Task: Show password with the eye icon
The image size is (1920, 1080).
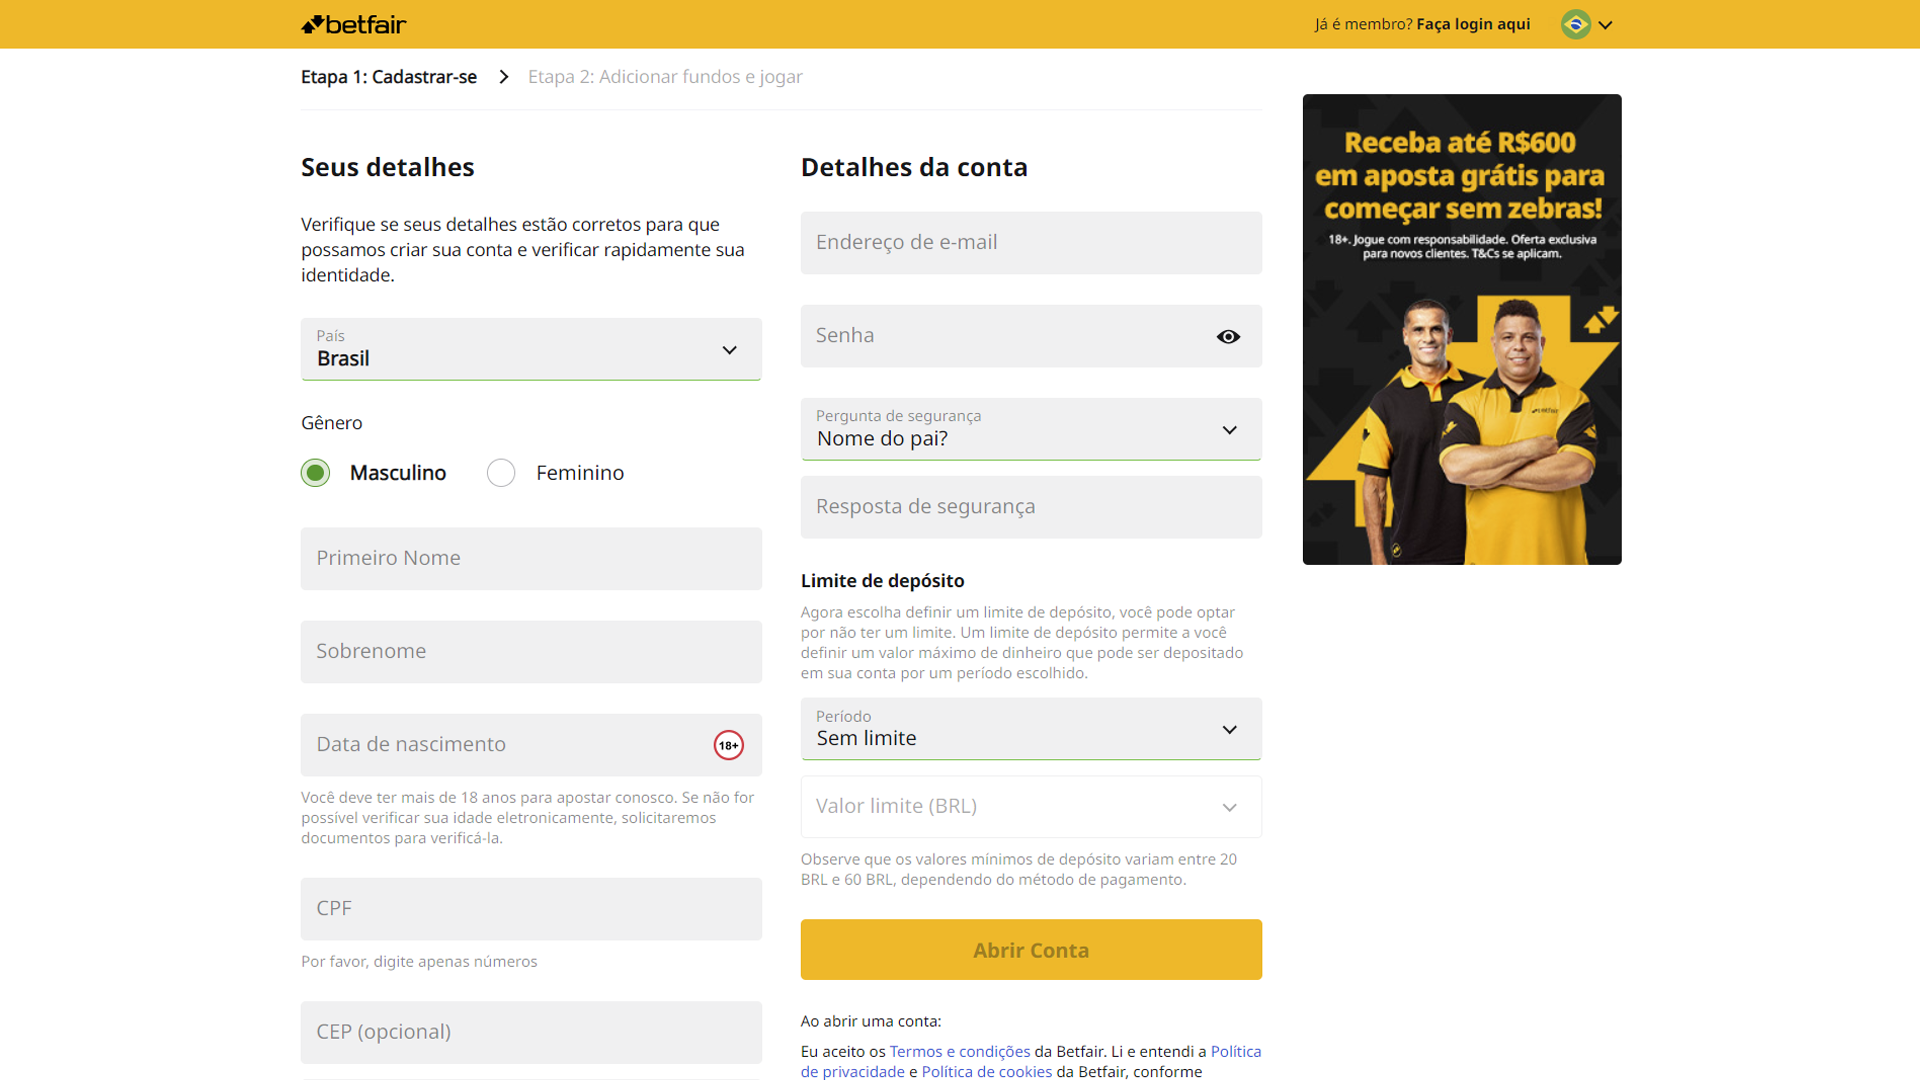Action: [1228, 336]
